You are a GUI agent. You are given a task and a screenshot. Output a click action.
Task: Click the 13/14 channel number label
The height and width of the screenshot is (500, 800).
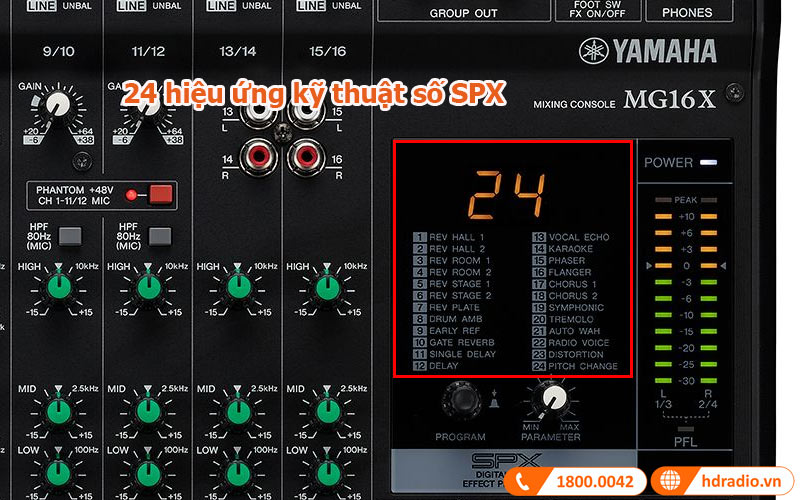(x=238, y=52)
